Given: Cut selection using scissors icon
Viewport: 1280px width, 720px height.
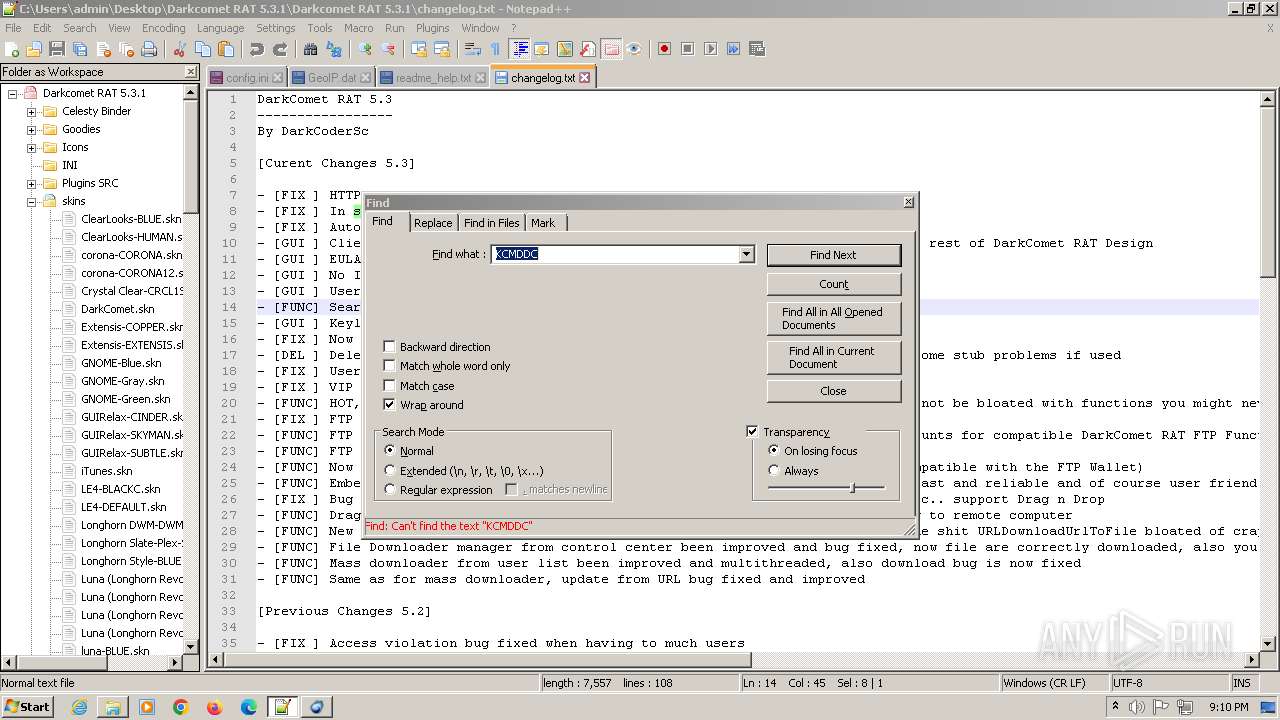Looking at the screenshot, I should 181,49.
